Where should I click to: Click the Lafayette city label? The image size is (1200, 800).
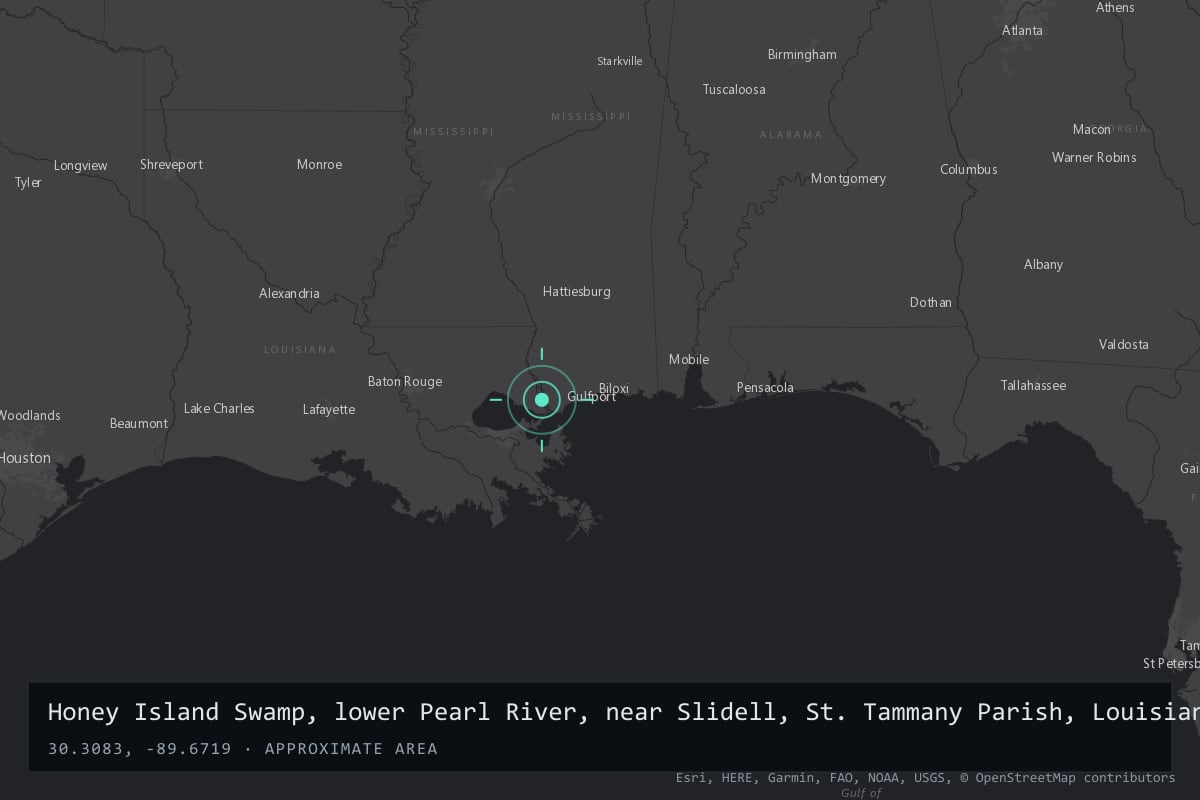tap(329, 409)
